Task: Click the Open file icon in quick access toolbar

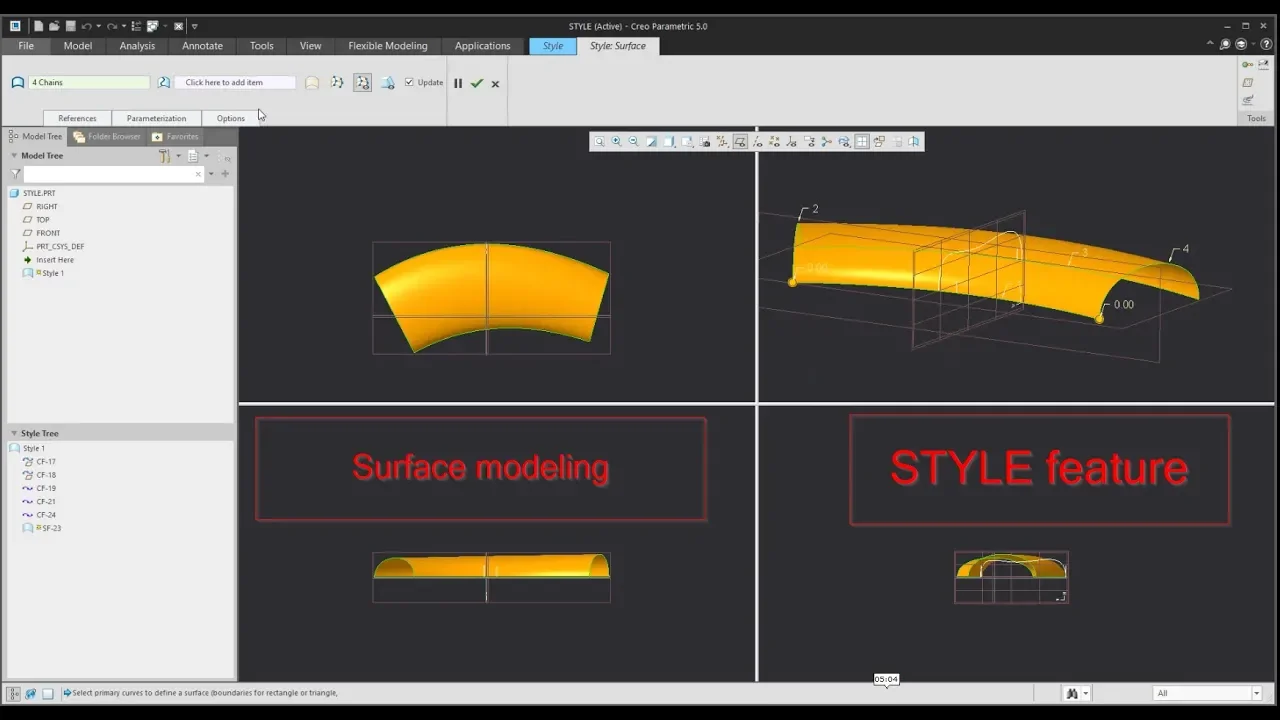Action: coord(54,26)
